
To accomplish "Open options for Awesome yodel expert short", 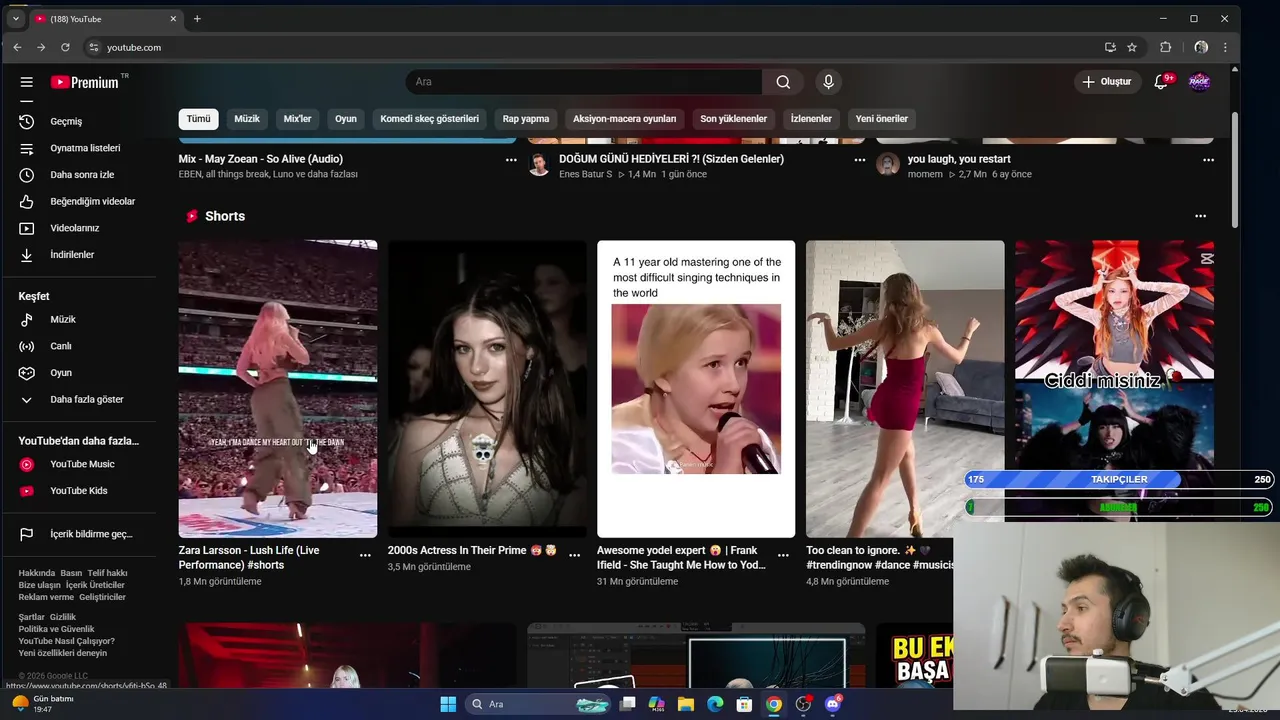I will [783, 555].
